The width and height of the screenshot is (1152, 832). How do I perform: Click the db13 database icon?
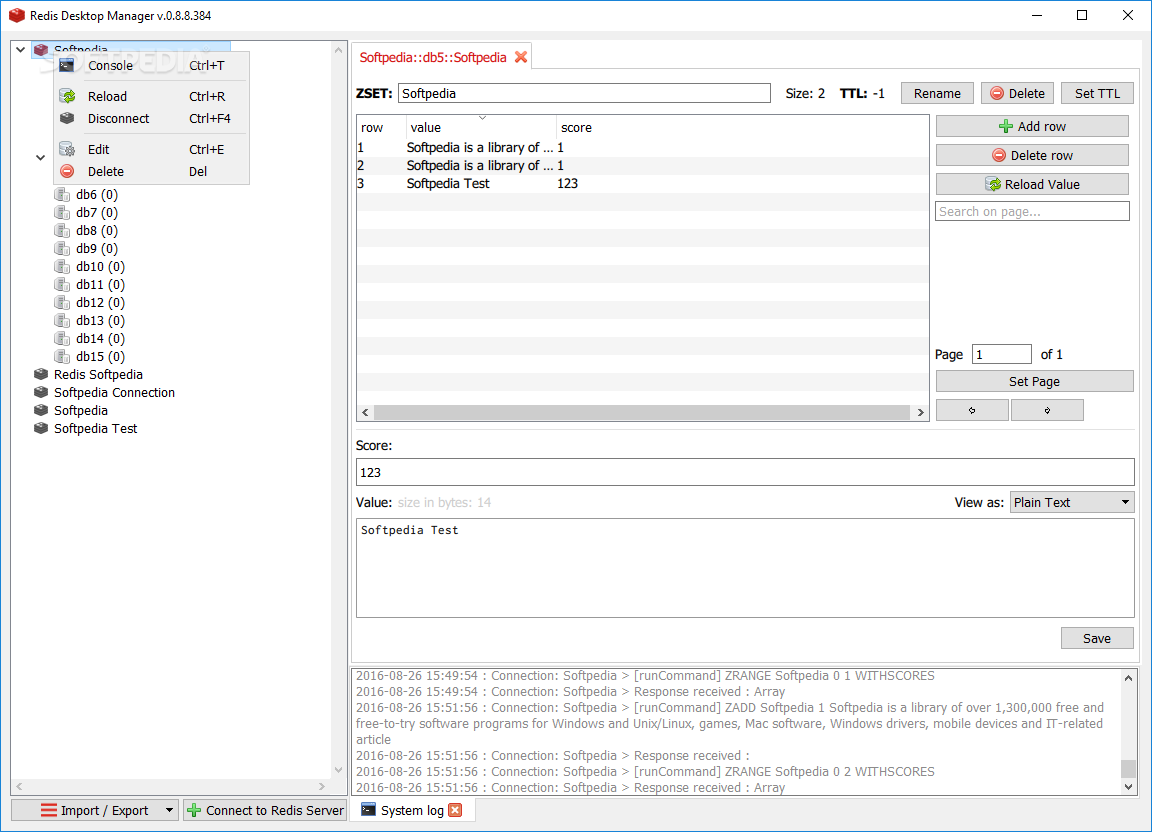pyautogui.click(x=62, y=320)
